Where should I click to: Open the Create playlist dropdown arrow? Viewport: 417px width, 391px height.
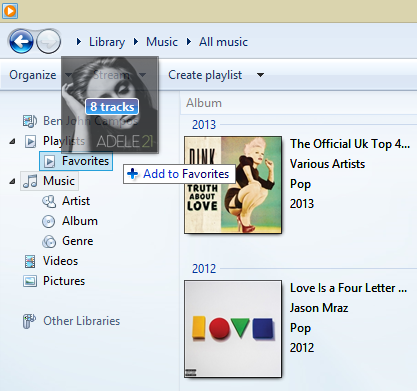260,75
